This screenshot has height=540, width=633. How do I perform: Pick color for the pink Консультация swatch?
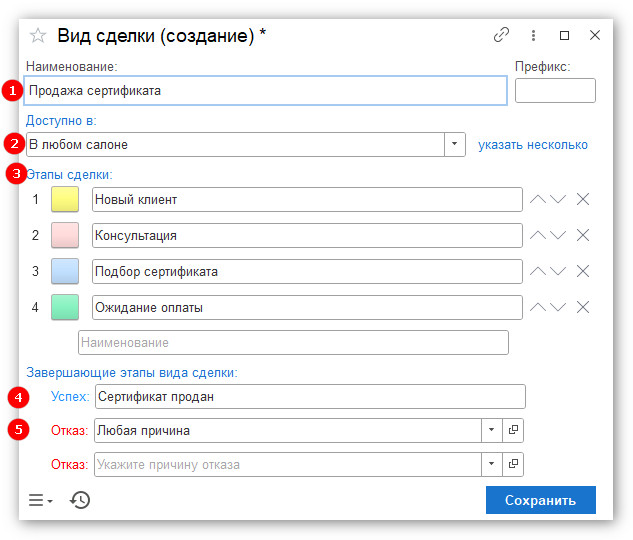pyautogui.click(x=65, y=235)
